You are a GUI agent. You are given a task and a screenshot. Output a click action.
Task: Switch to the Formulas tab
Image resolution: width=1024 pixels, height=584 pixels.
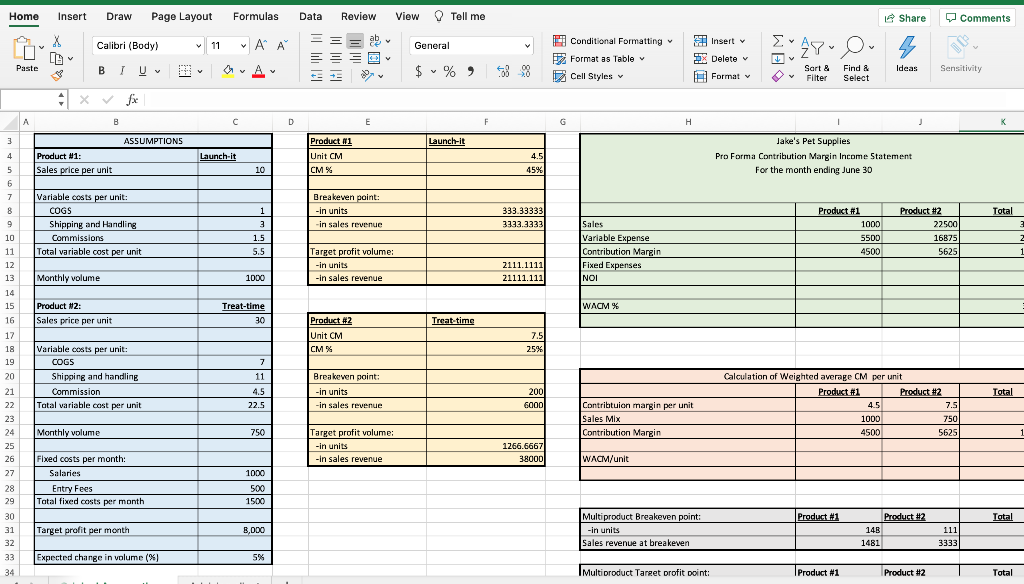coord(255,16)
